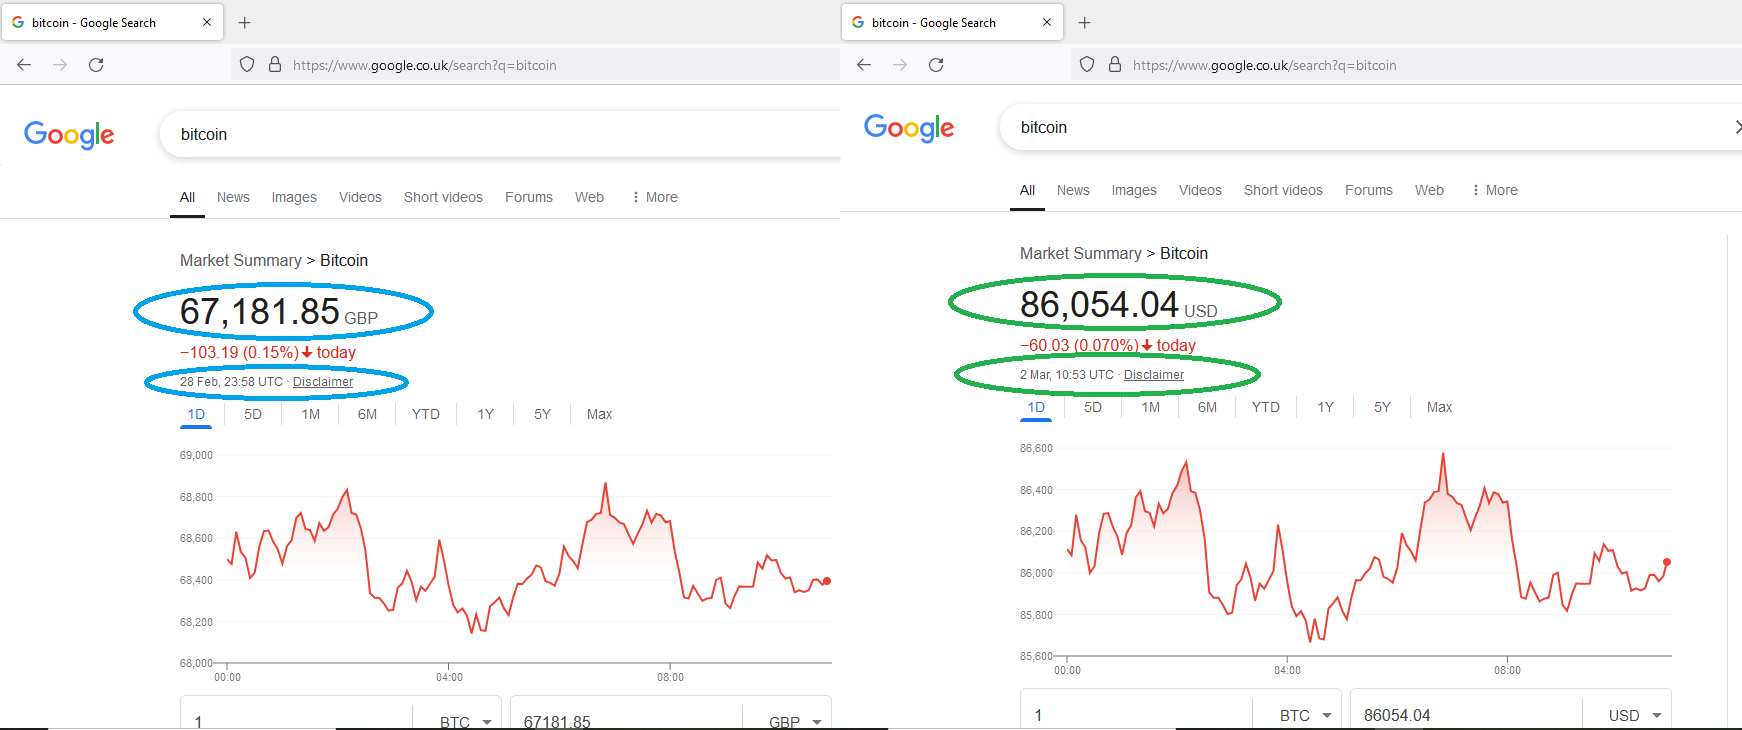Select 5Y range on USD chart
Screen dimensions: 1742x730
click(1383, 407)
